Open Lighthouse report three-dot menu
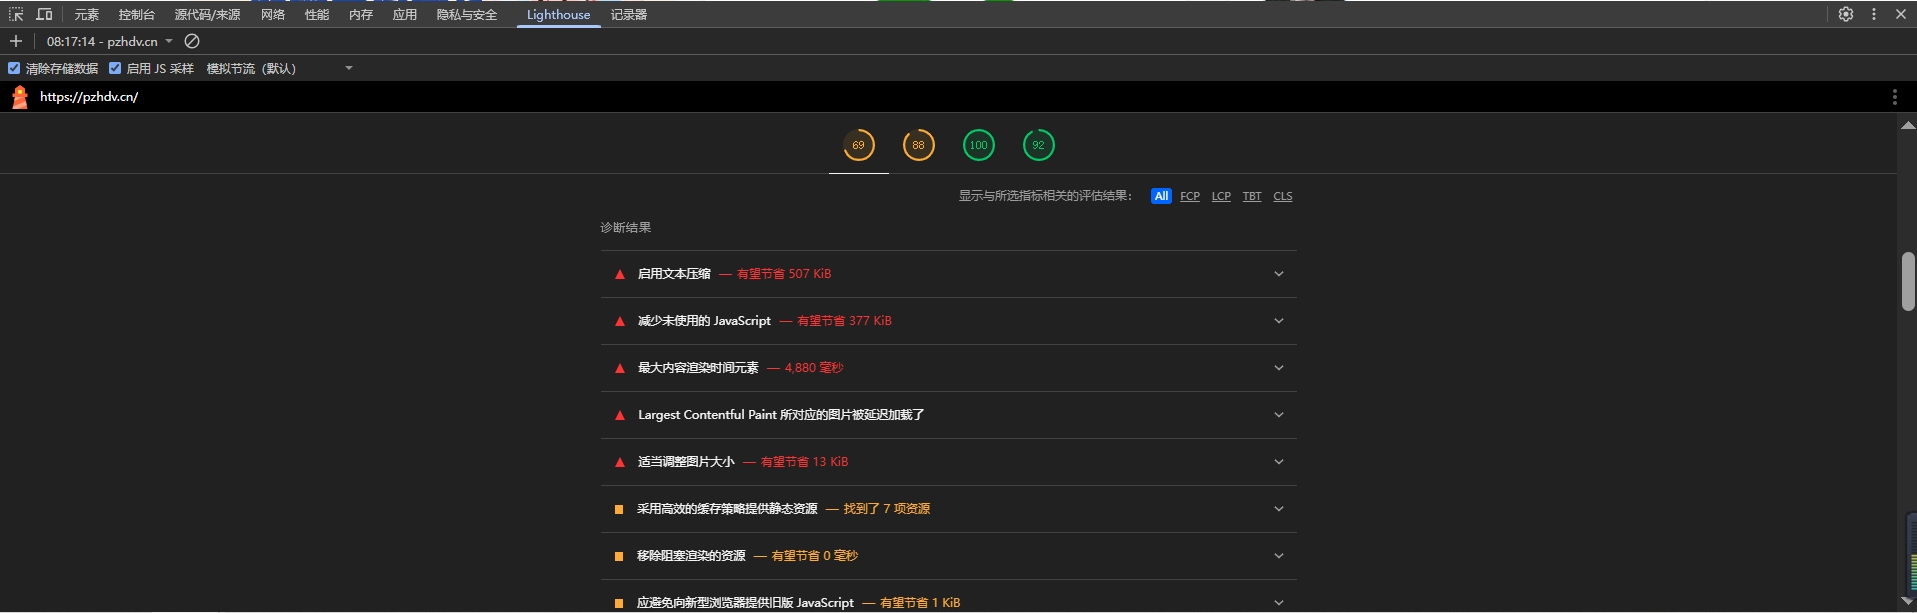The width and height of the screenshot is (1917, 613). click(1894, 97)
